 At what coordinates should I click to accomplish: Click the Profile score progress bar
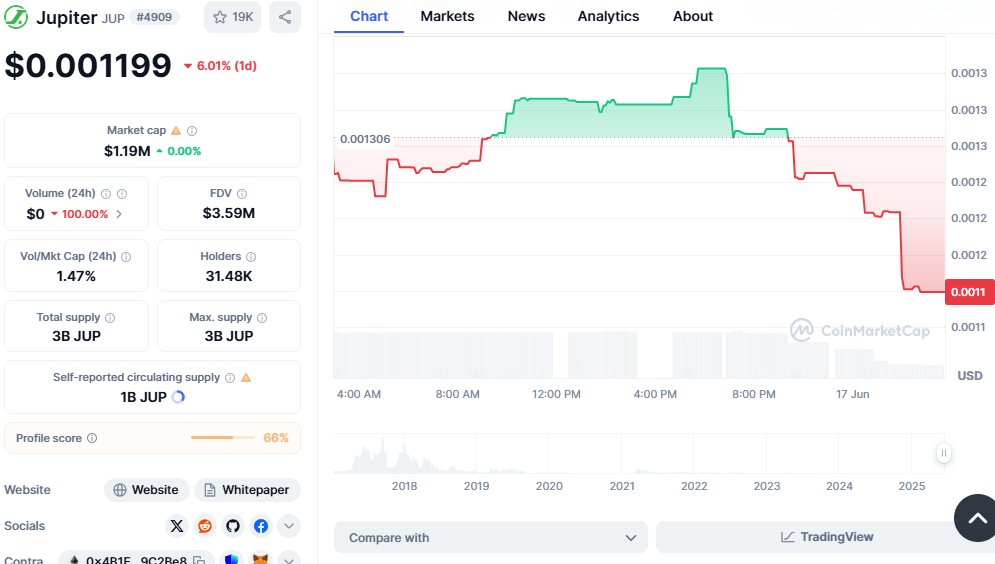pyautogui.click(x=222, y=438)
